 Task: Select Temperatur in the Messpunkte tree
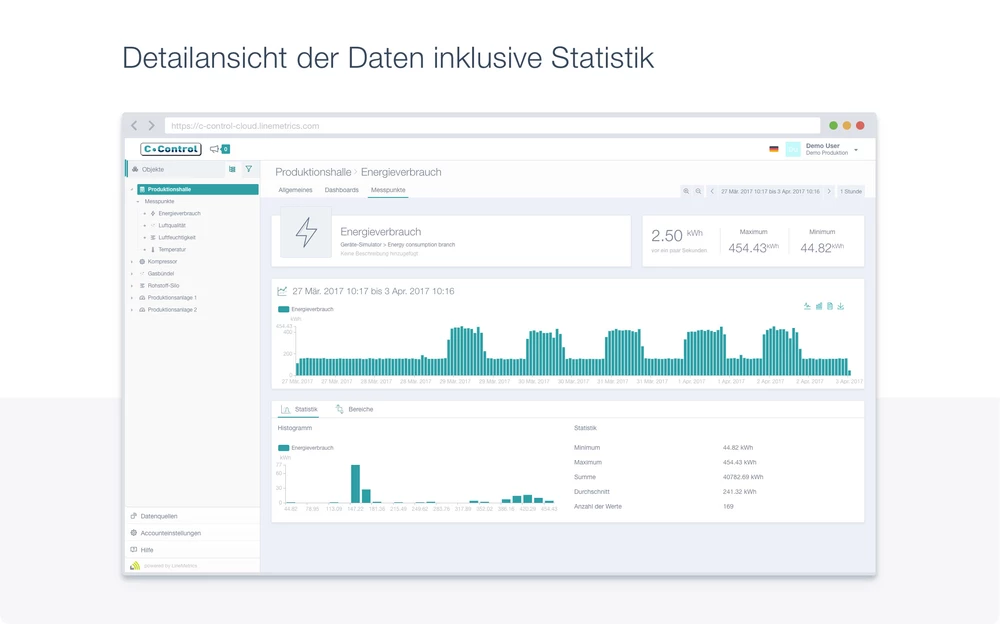click(171, 249)
